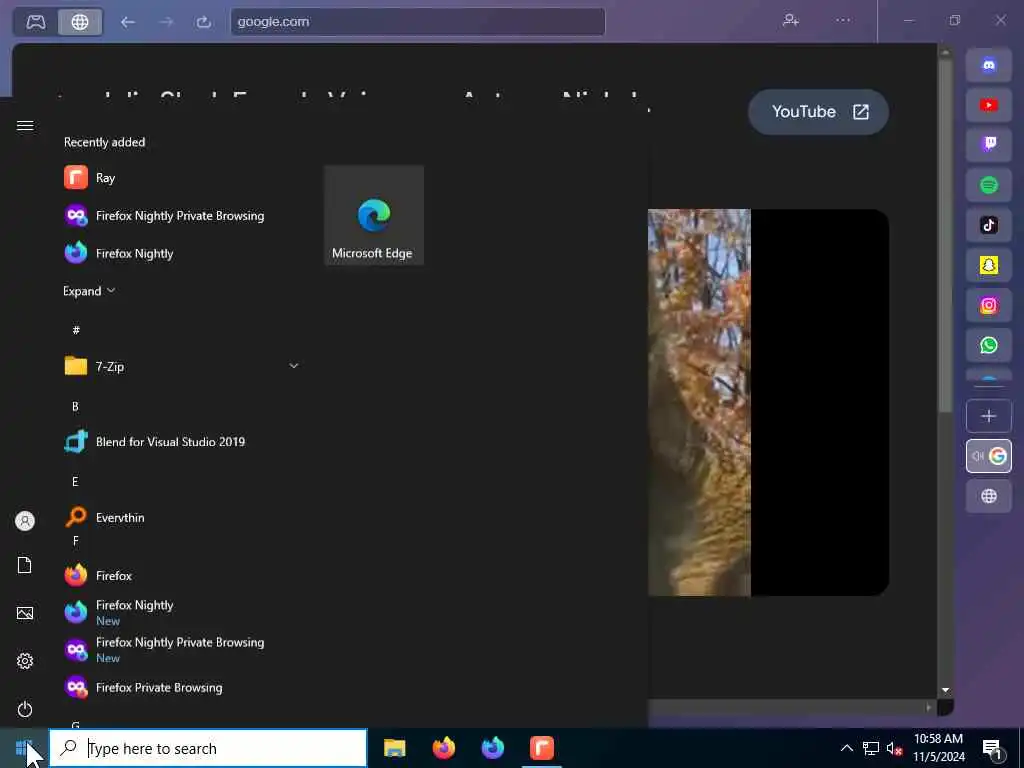Click the scrollbar down arrow in the browser
The width and height of the screenshot is (1024, 768).
pyautogui.click(x=945, y=690)
